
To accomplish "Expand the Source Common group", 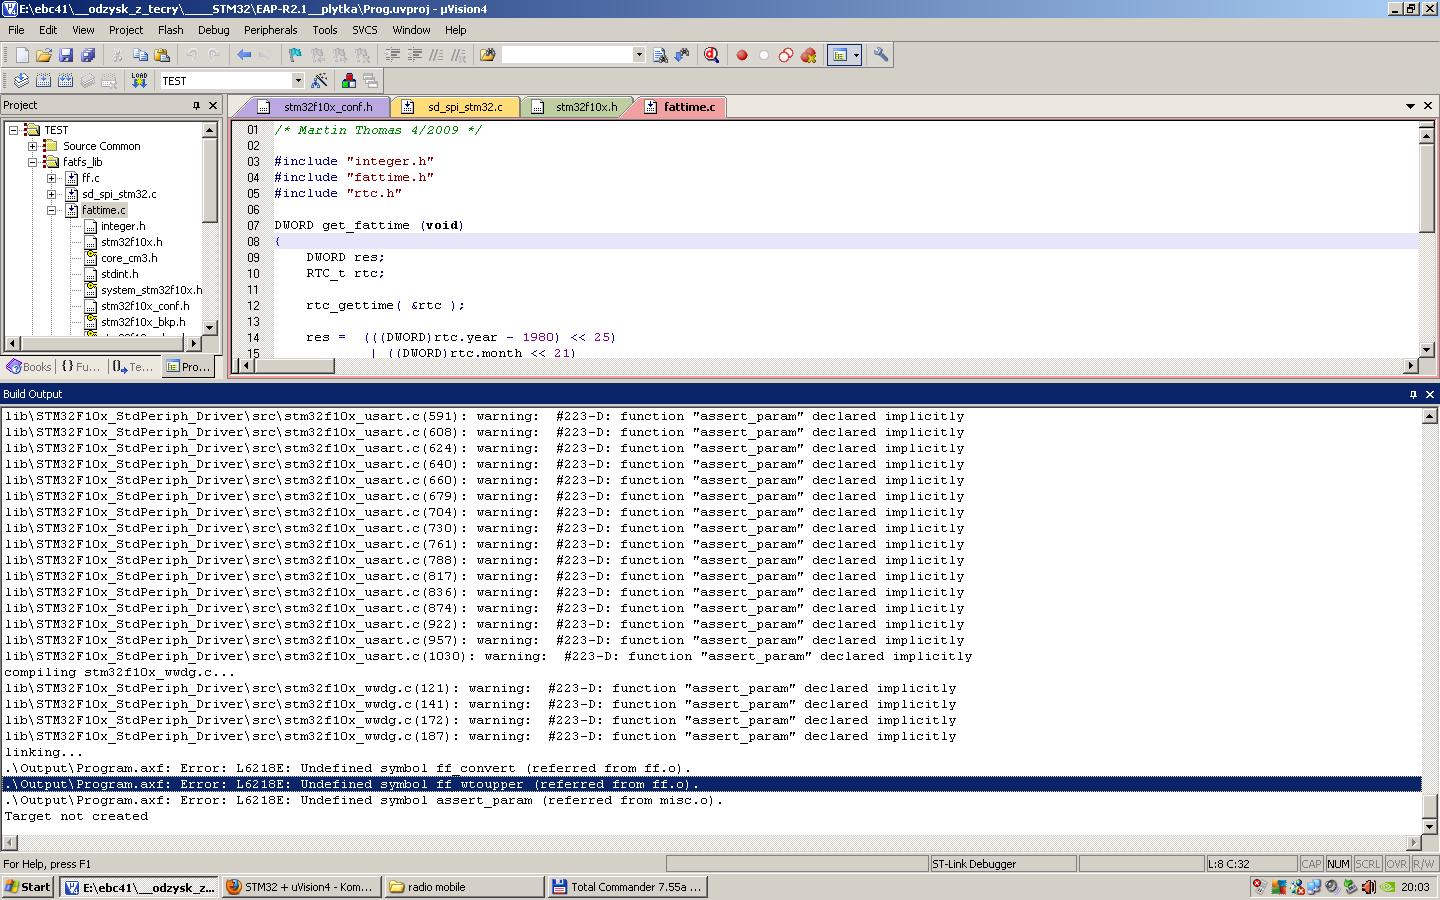I will (x=33, y=146).
